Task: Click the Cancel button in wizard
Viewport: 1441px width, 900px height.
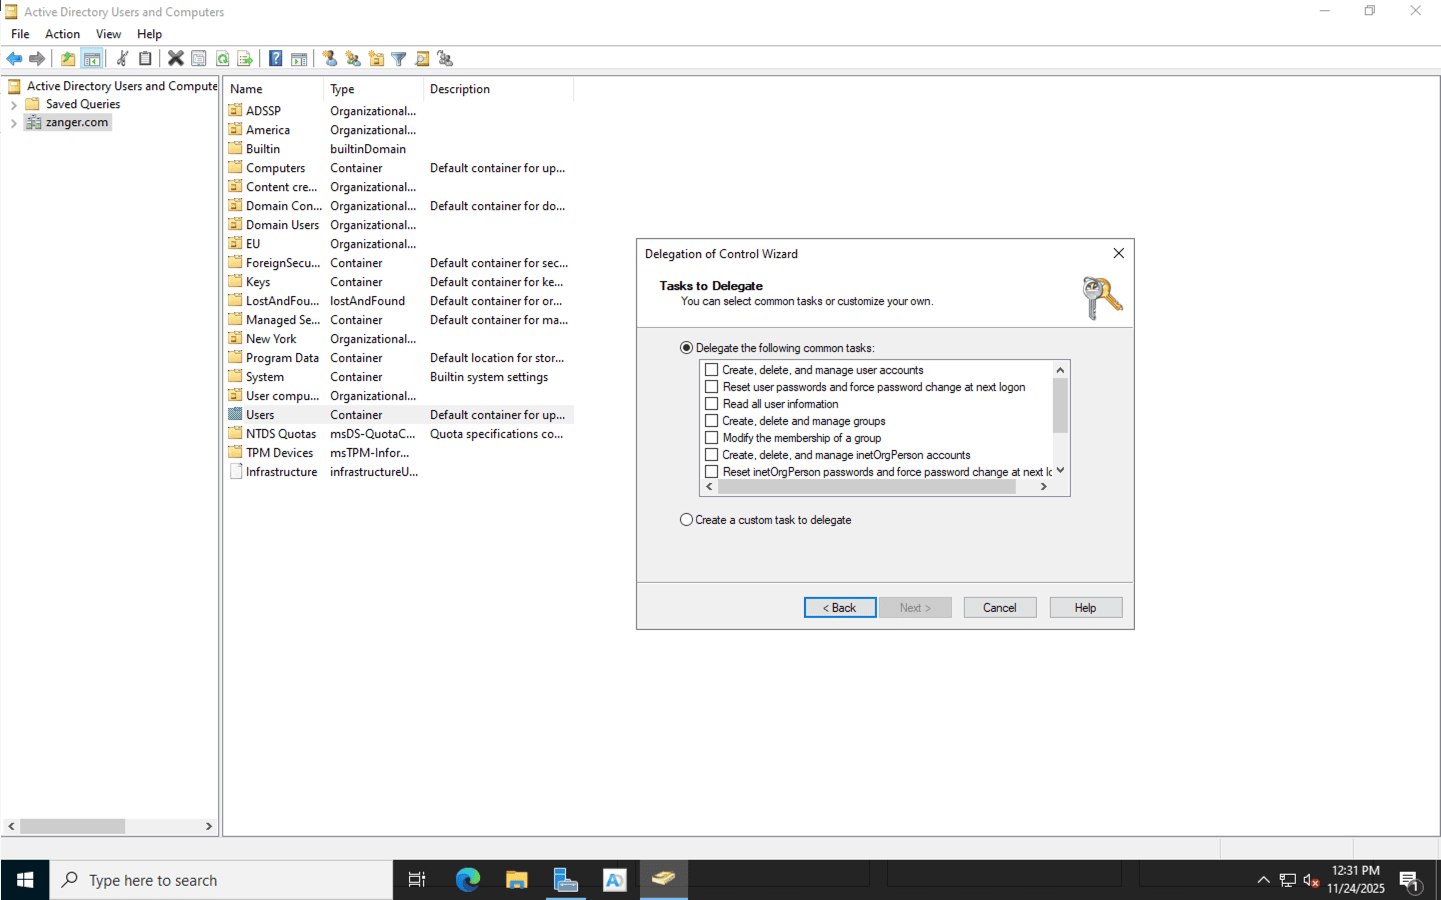Action: [1000, 608]
